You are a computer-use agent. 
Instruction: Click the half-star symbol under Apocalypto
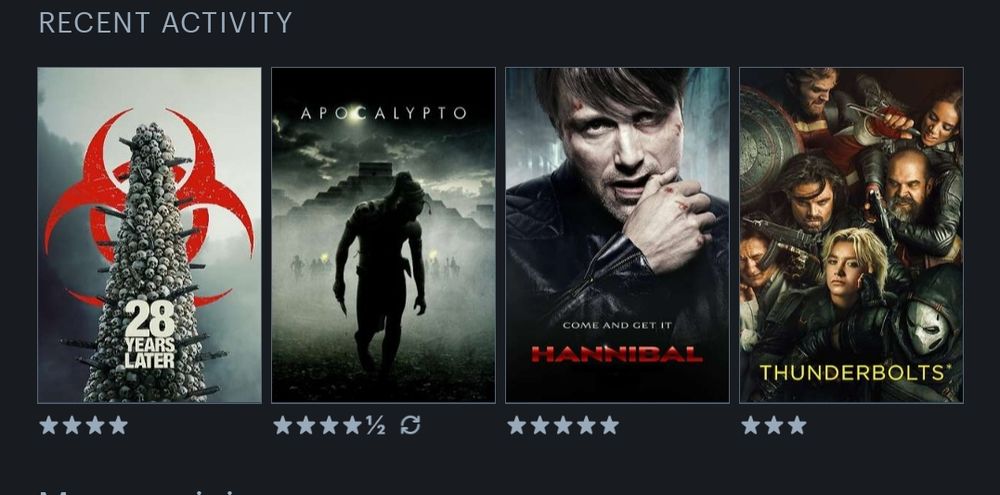[x=376, y=425]
